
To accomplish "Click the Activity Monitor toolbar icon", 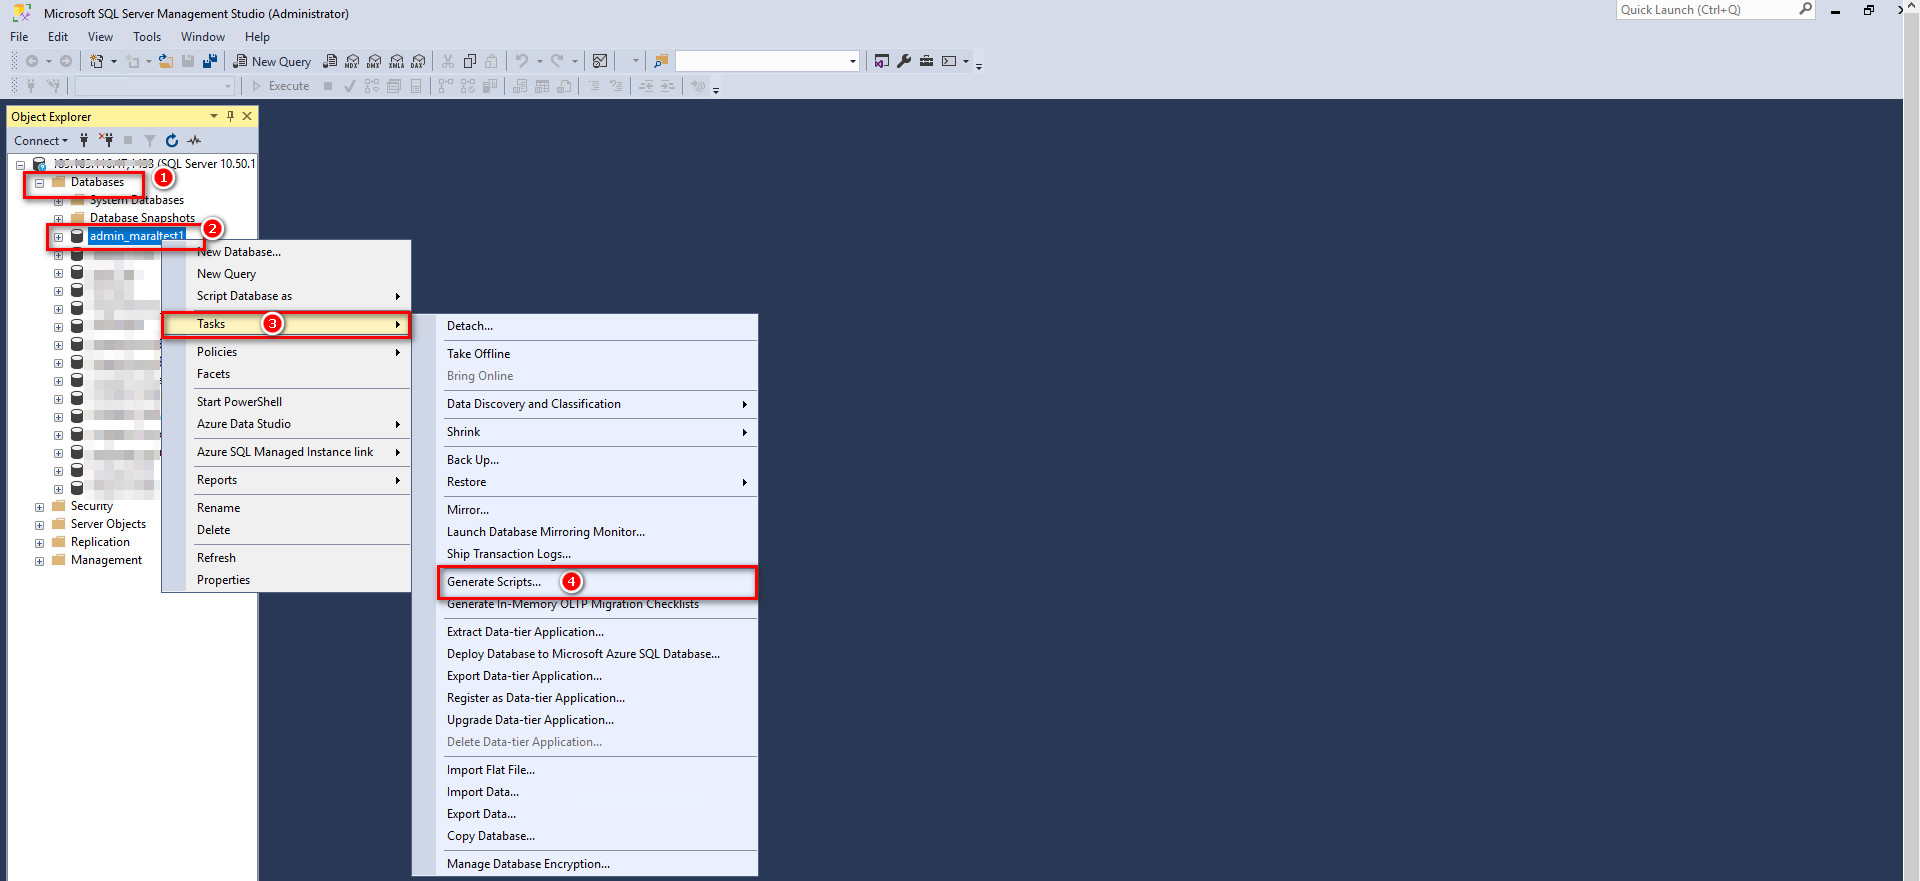I will click(x=600, y=61).
